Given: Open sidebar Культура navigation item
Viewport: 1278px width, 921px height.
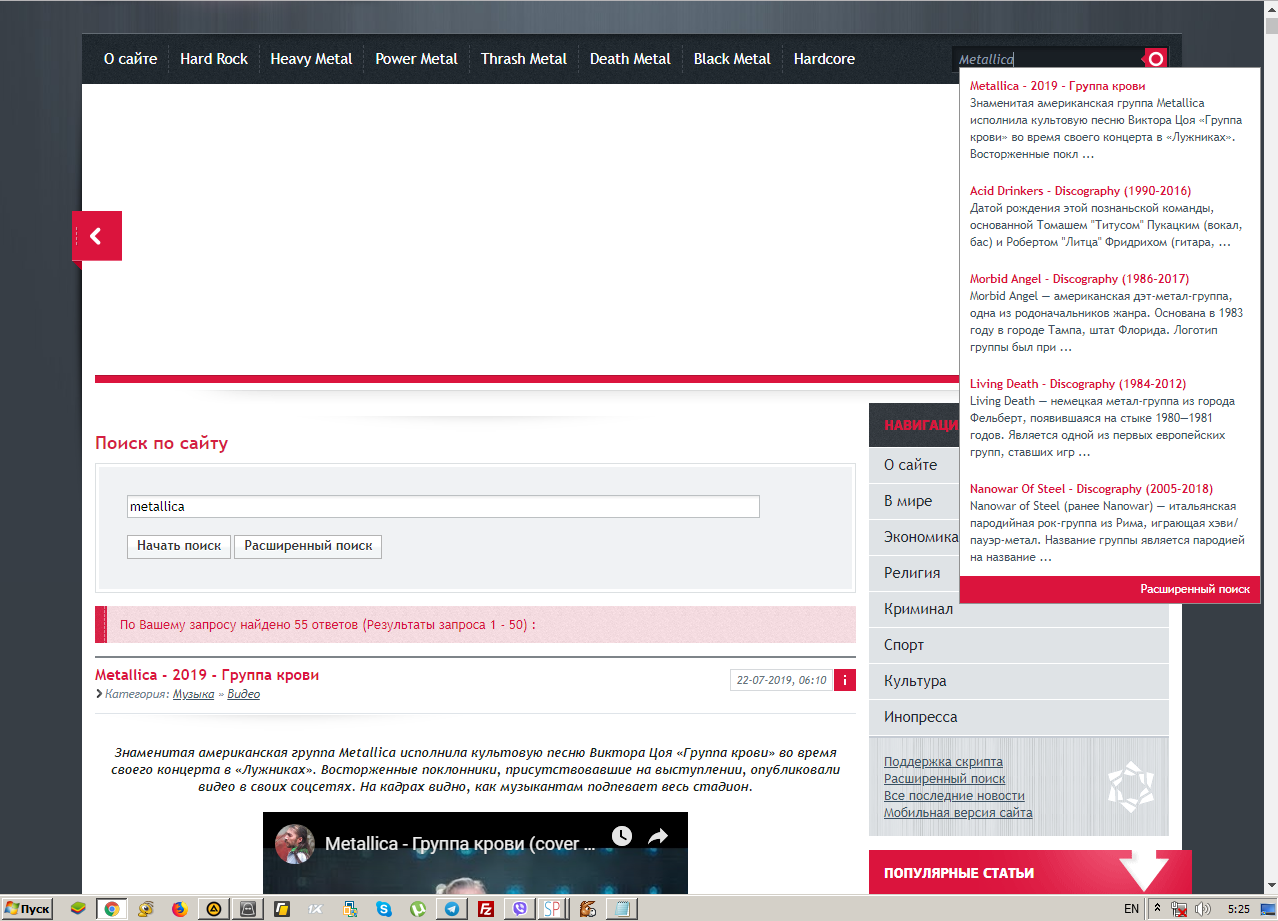Looking at the screenshot, I should tap(1019, 681).
